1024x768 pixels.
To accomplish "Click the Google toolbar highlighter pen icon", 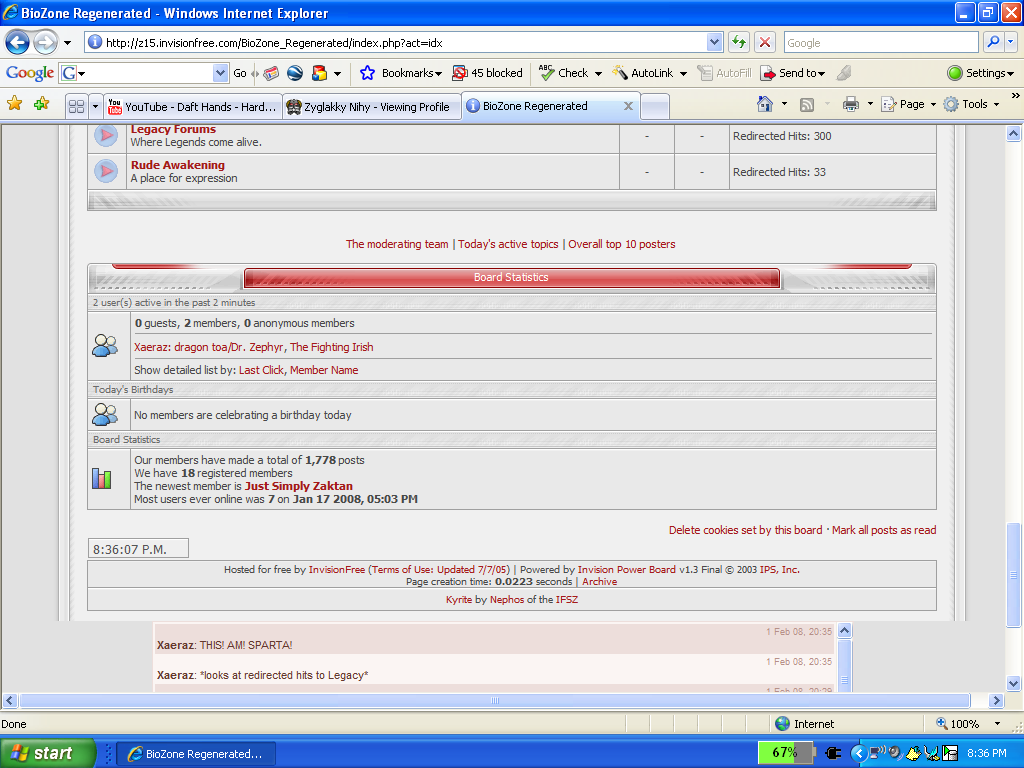I will click(844, 73).
